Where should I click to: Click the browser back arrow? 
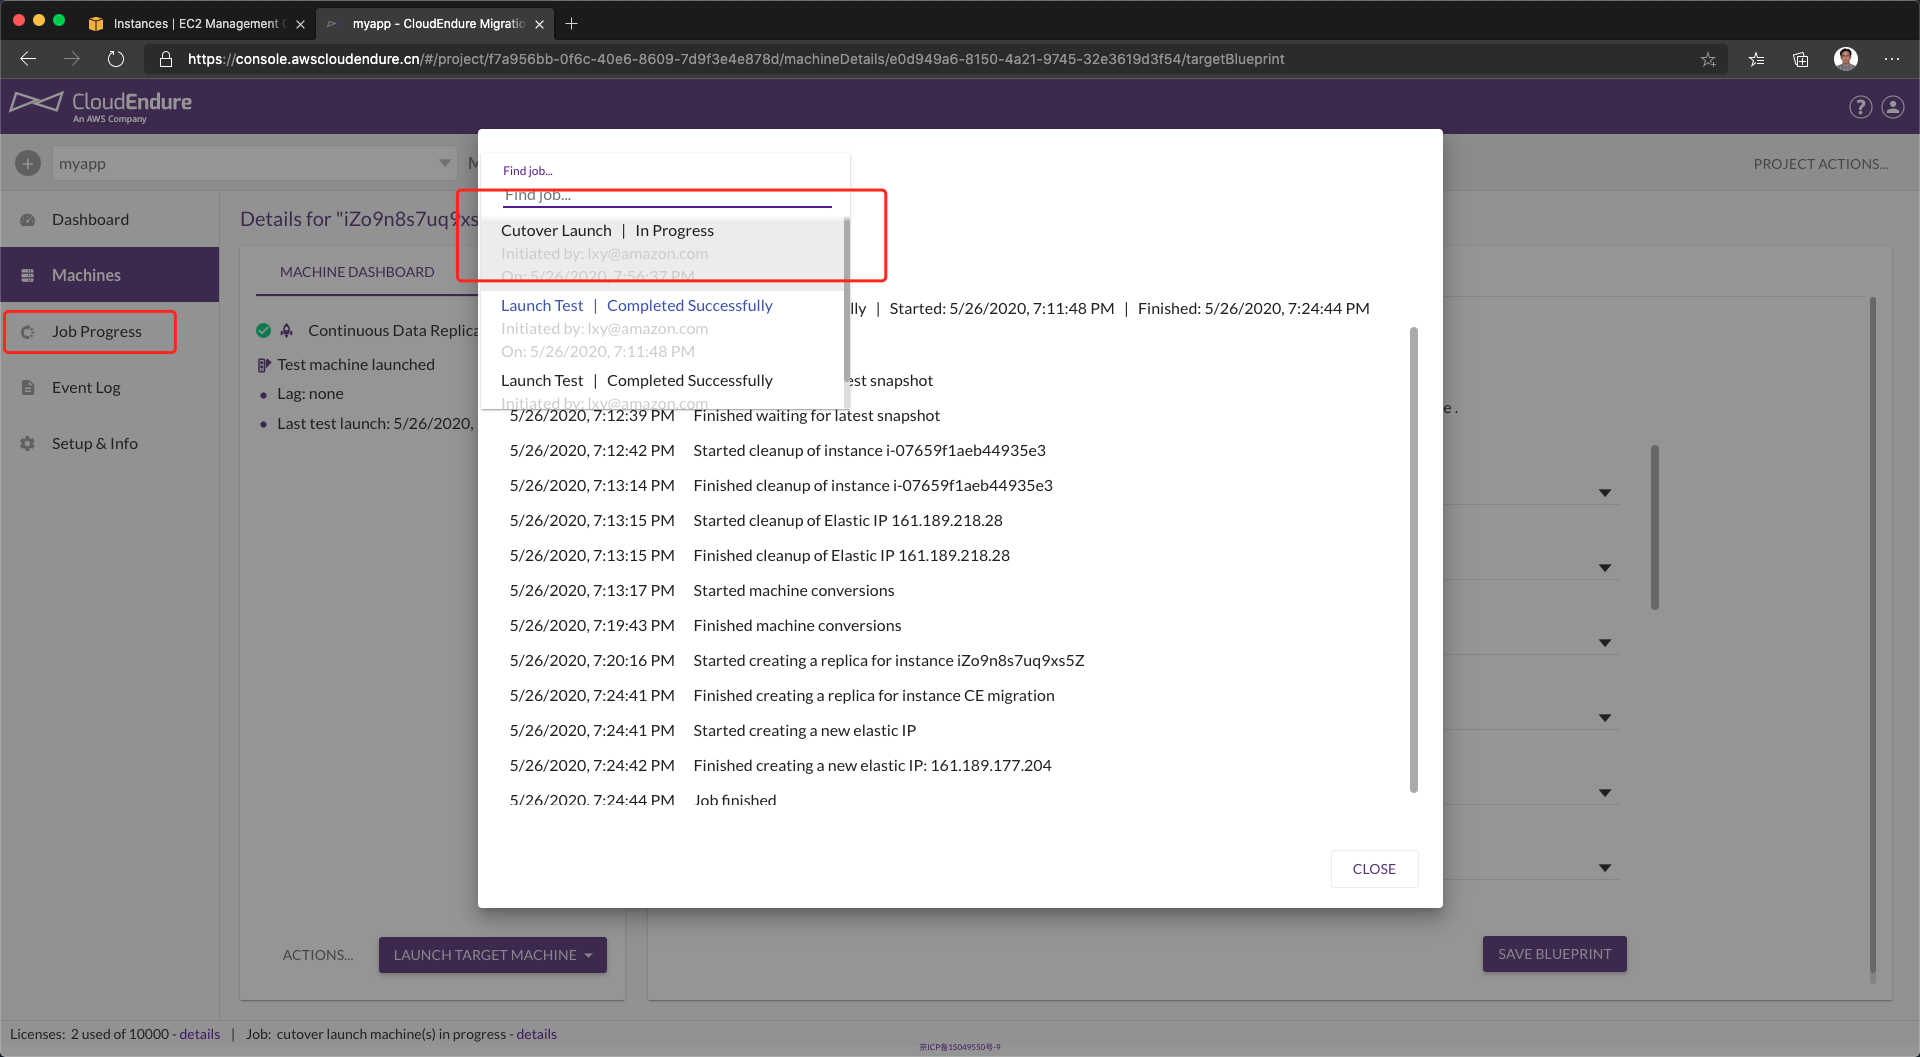[x=28, y=59]
